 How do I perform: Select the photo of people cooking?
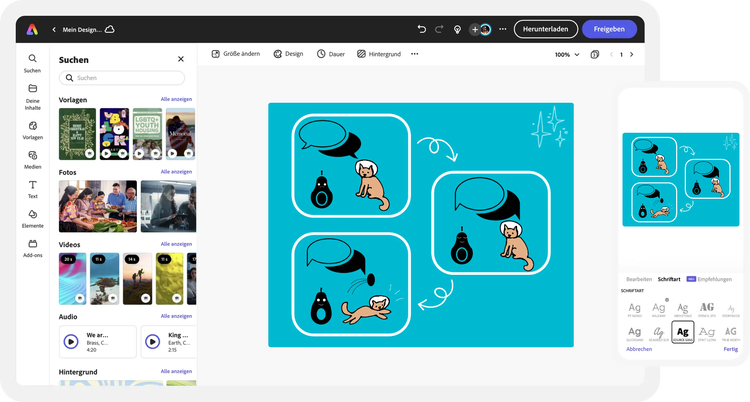98,206
